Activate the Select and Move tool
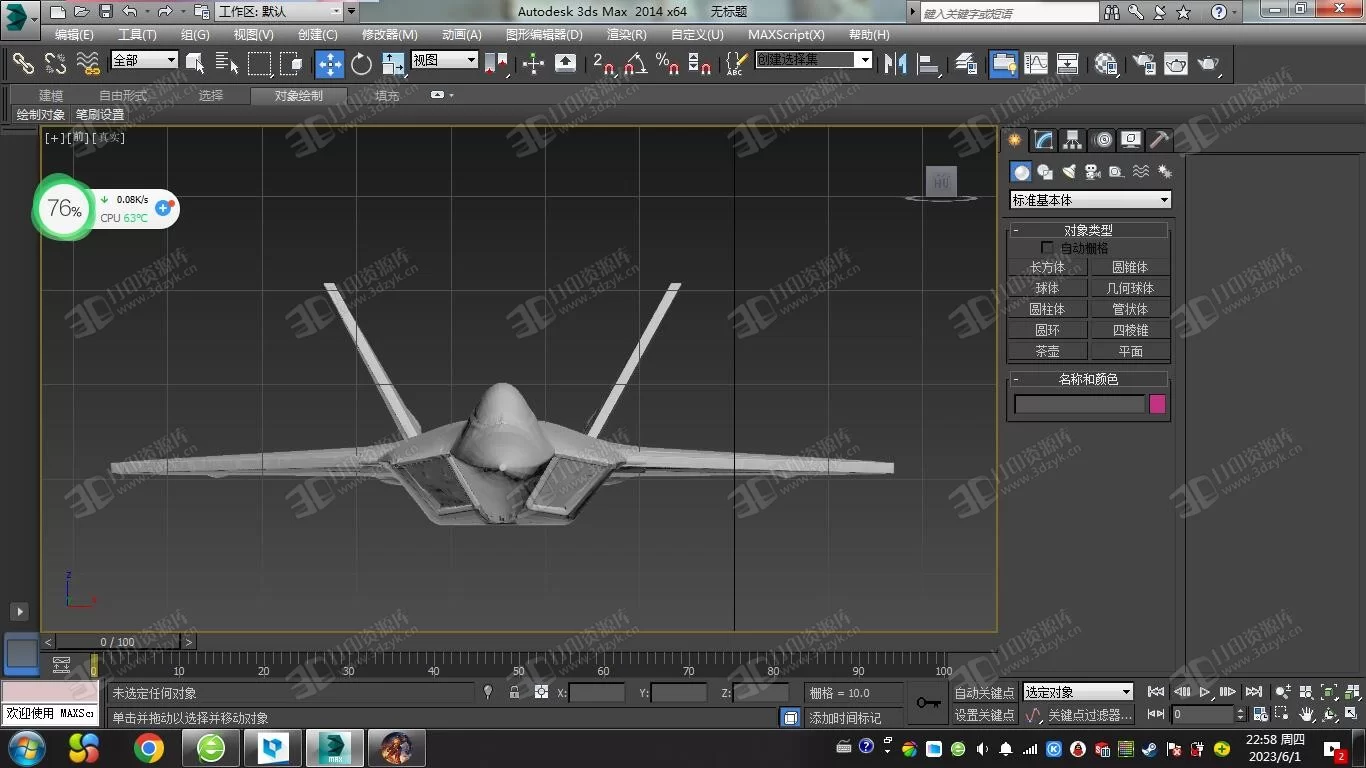The height and width of the screenshot is (768, 1366). pyautogui.click(x=329, y=64)
